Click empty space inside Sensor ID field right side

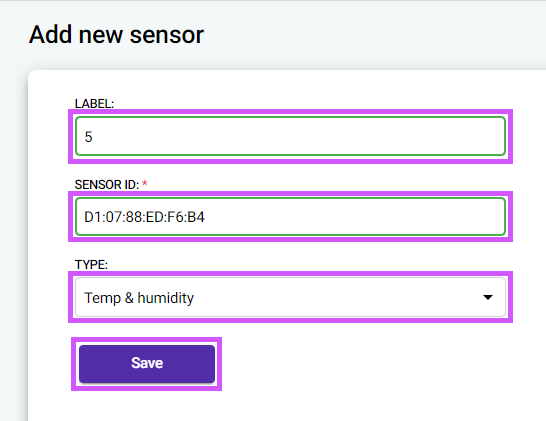pyautogui.click(x=383, y=217)
